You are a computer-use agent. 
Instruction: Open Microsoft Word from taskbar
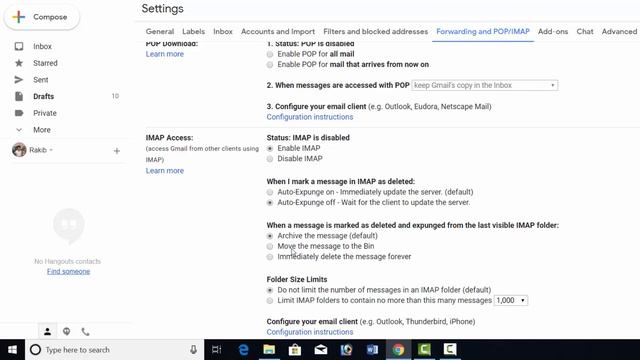tap(372, 350)
